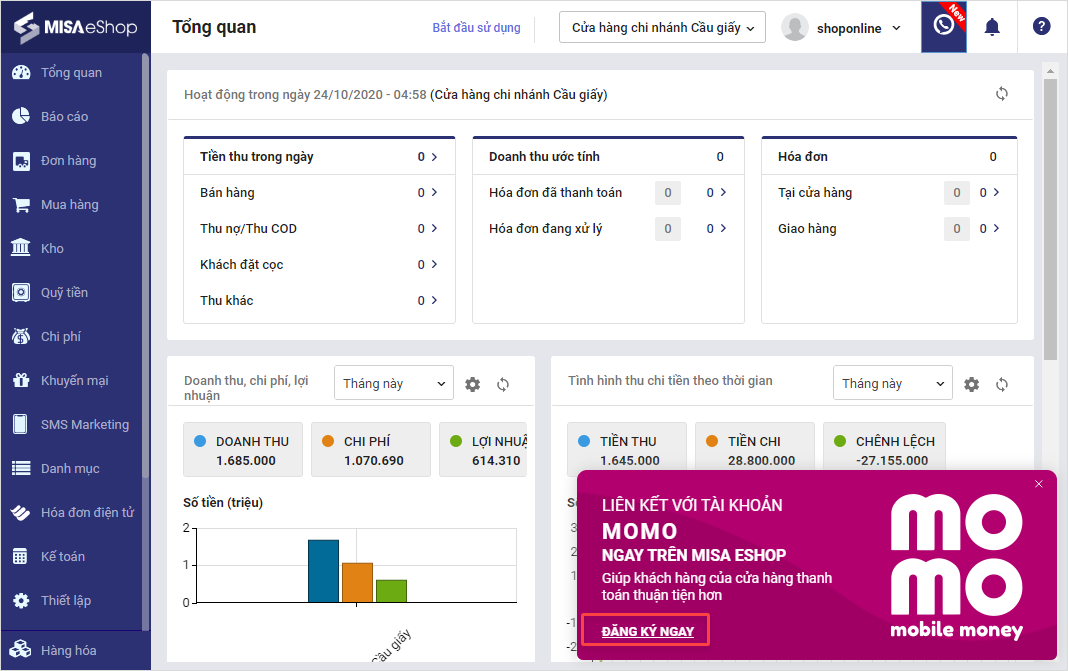Expand the shoponline user menu
Viewport: 1068px width, 671px height.
(x=840, y=28)
